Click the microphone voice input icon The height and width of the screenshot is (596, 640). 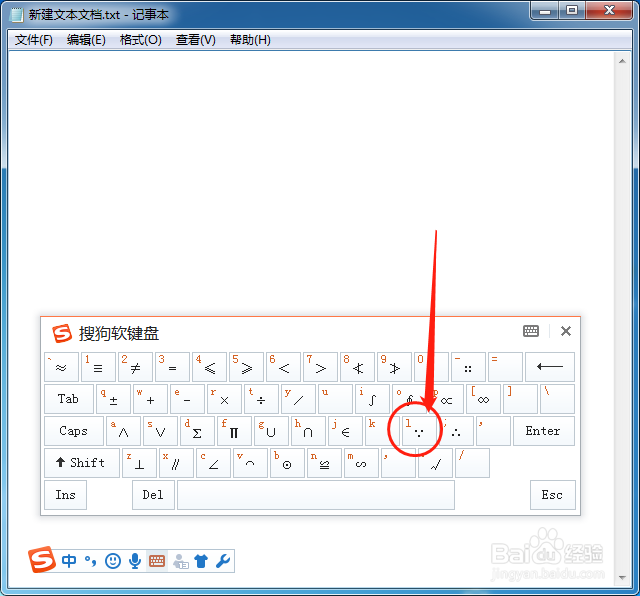(x=135, y=561)
